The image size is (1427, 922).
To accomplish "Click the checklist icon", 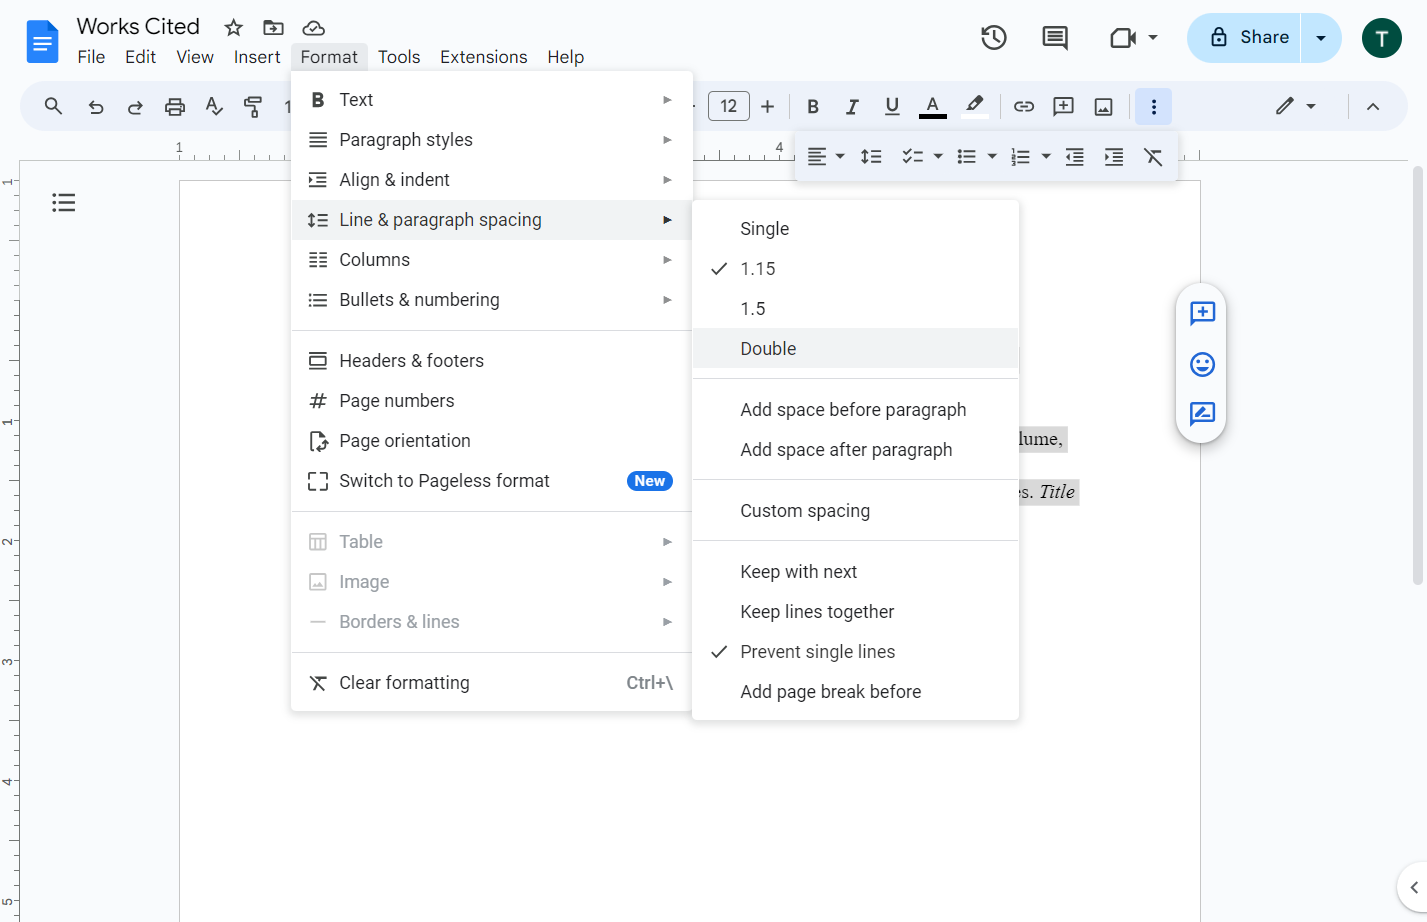I will 912,156.
